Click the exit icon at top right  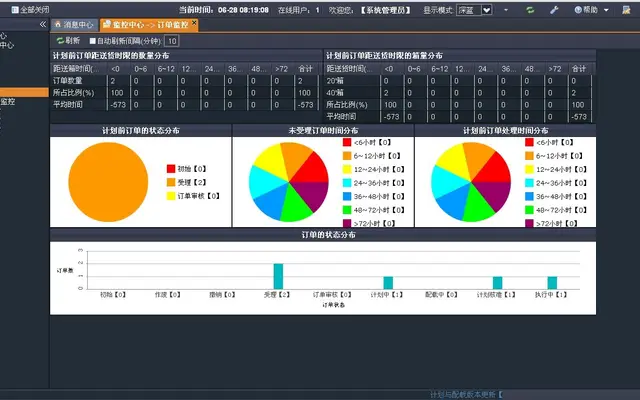tap(626, 10)
